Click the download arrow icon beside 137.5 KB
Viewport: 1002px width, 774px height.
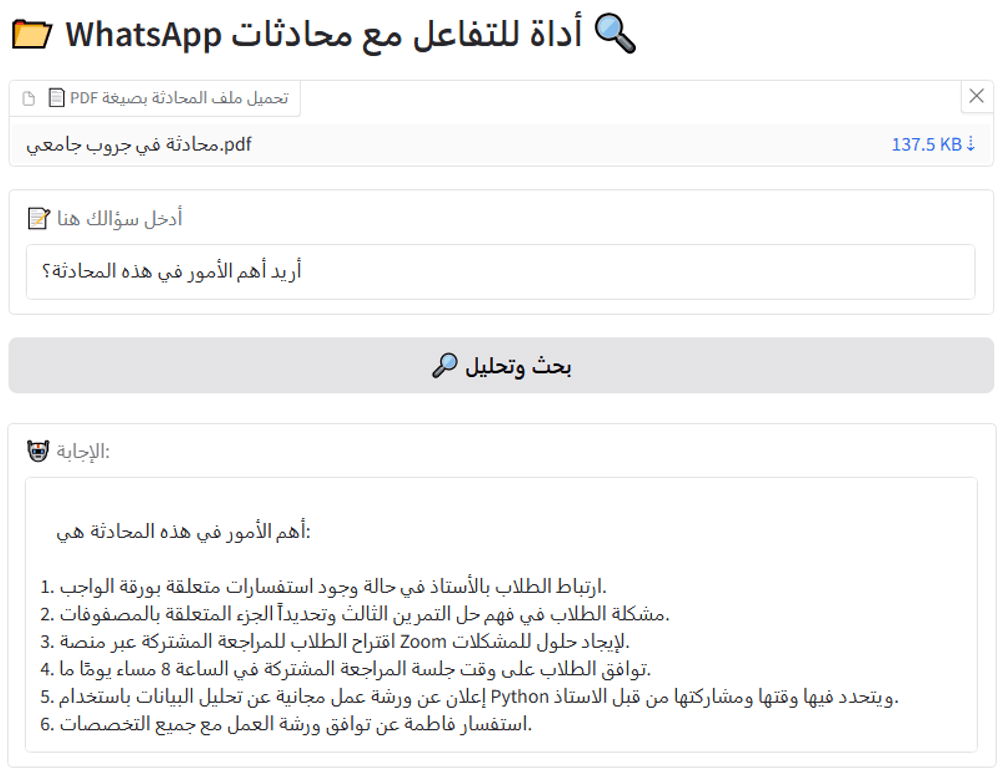pyautogui.click(x=970, y=145)
